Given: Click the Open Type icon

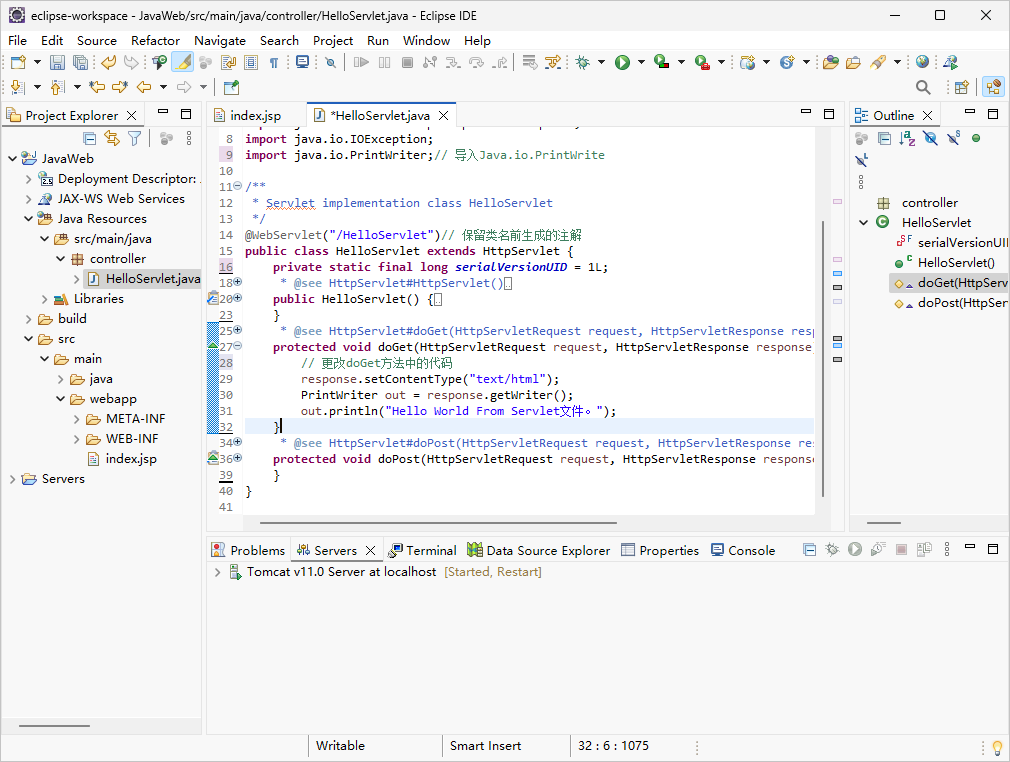Looking at the screenshot, I should (831, 62).
